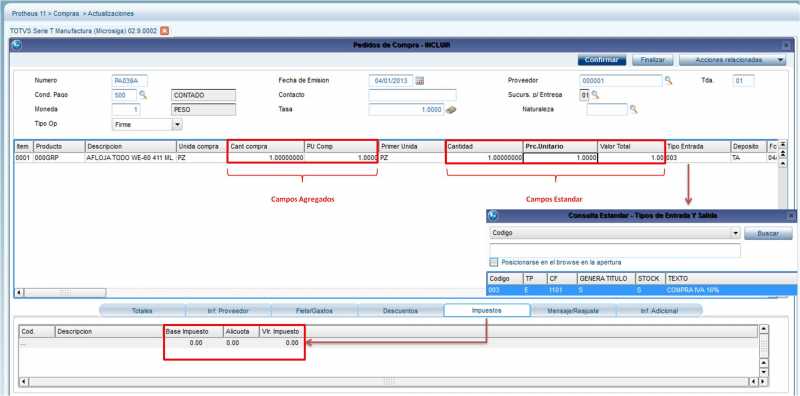This screenshot has width=800, height=396.
Task: Click the AFLOJA TODO WE-60 description cell
Action: [131, 158]
